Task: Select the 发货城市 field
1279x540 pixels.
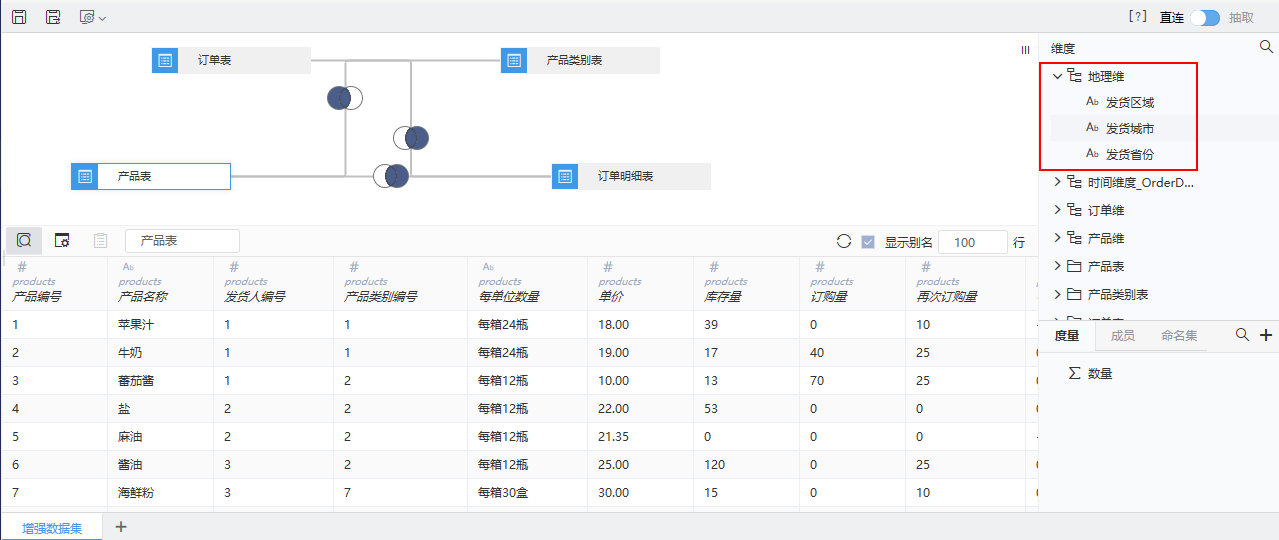Action: (x=1130, y=128)
